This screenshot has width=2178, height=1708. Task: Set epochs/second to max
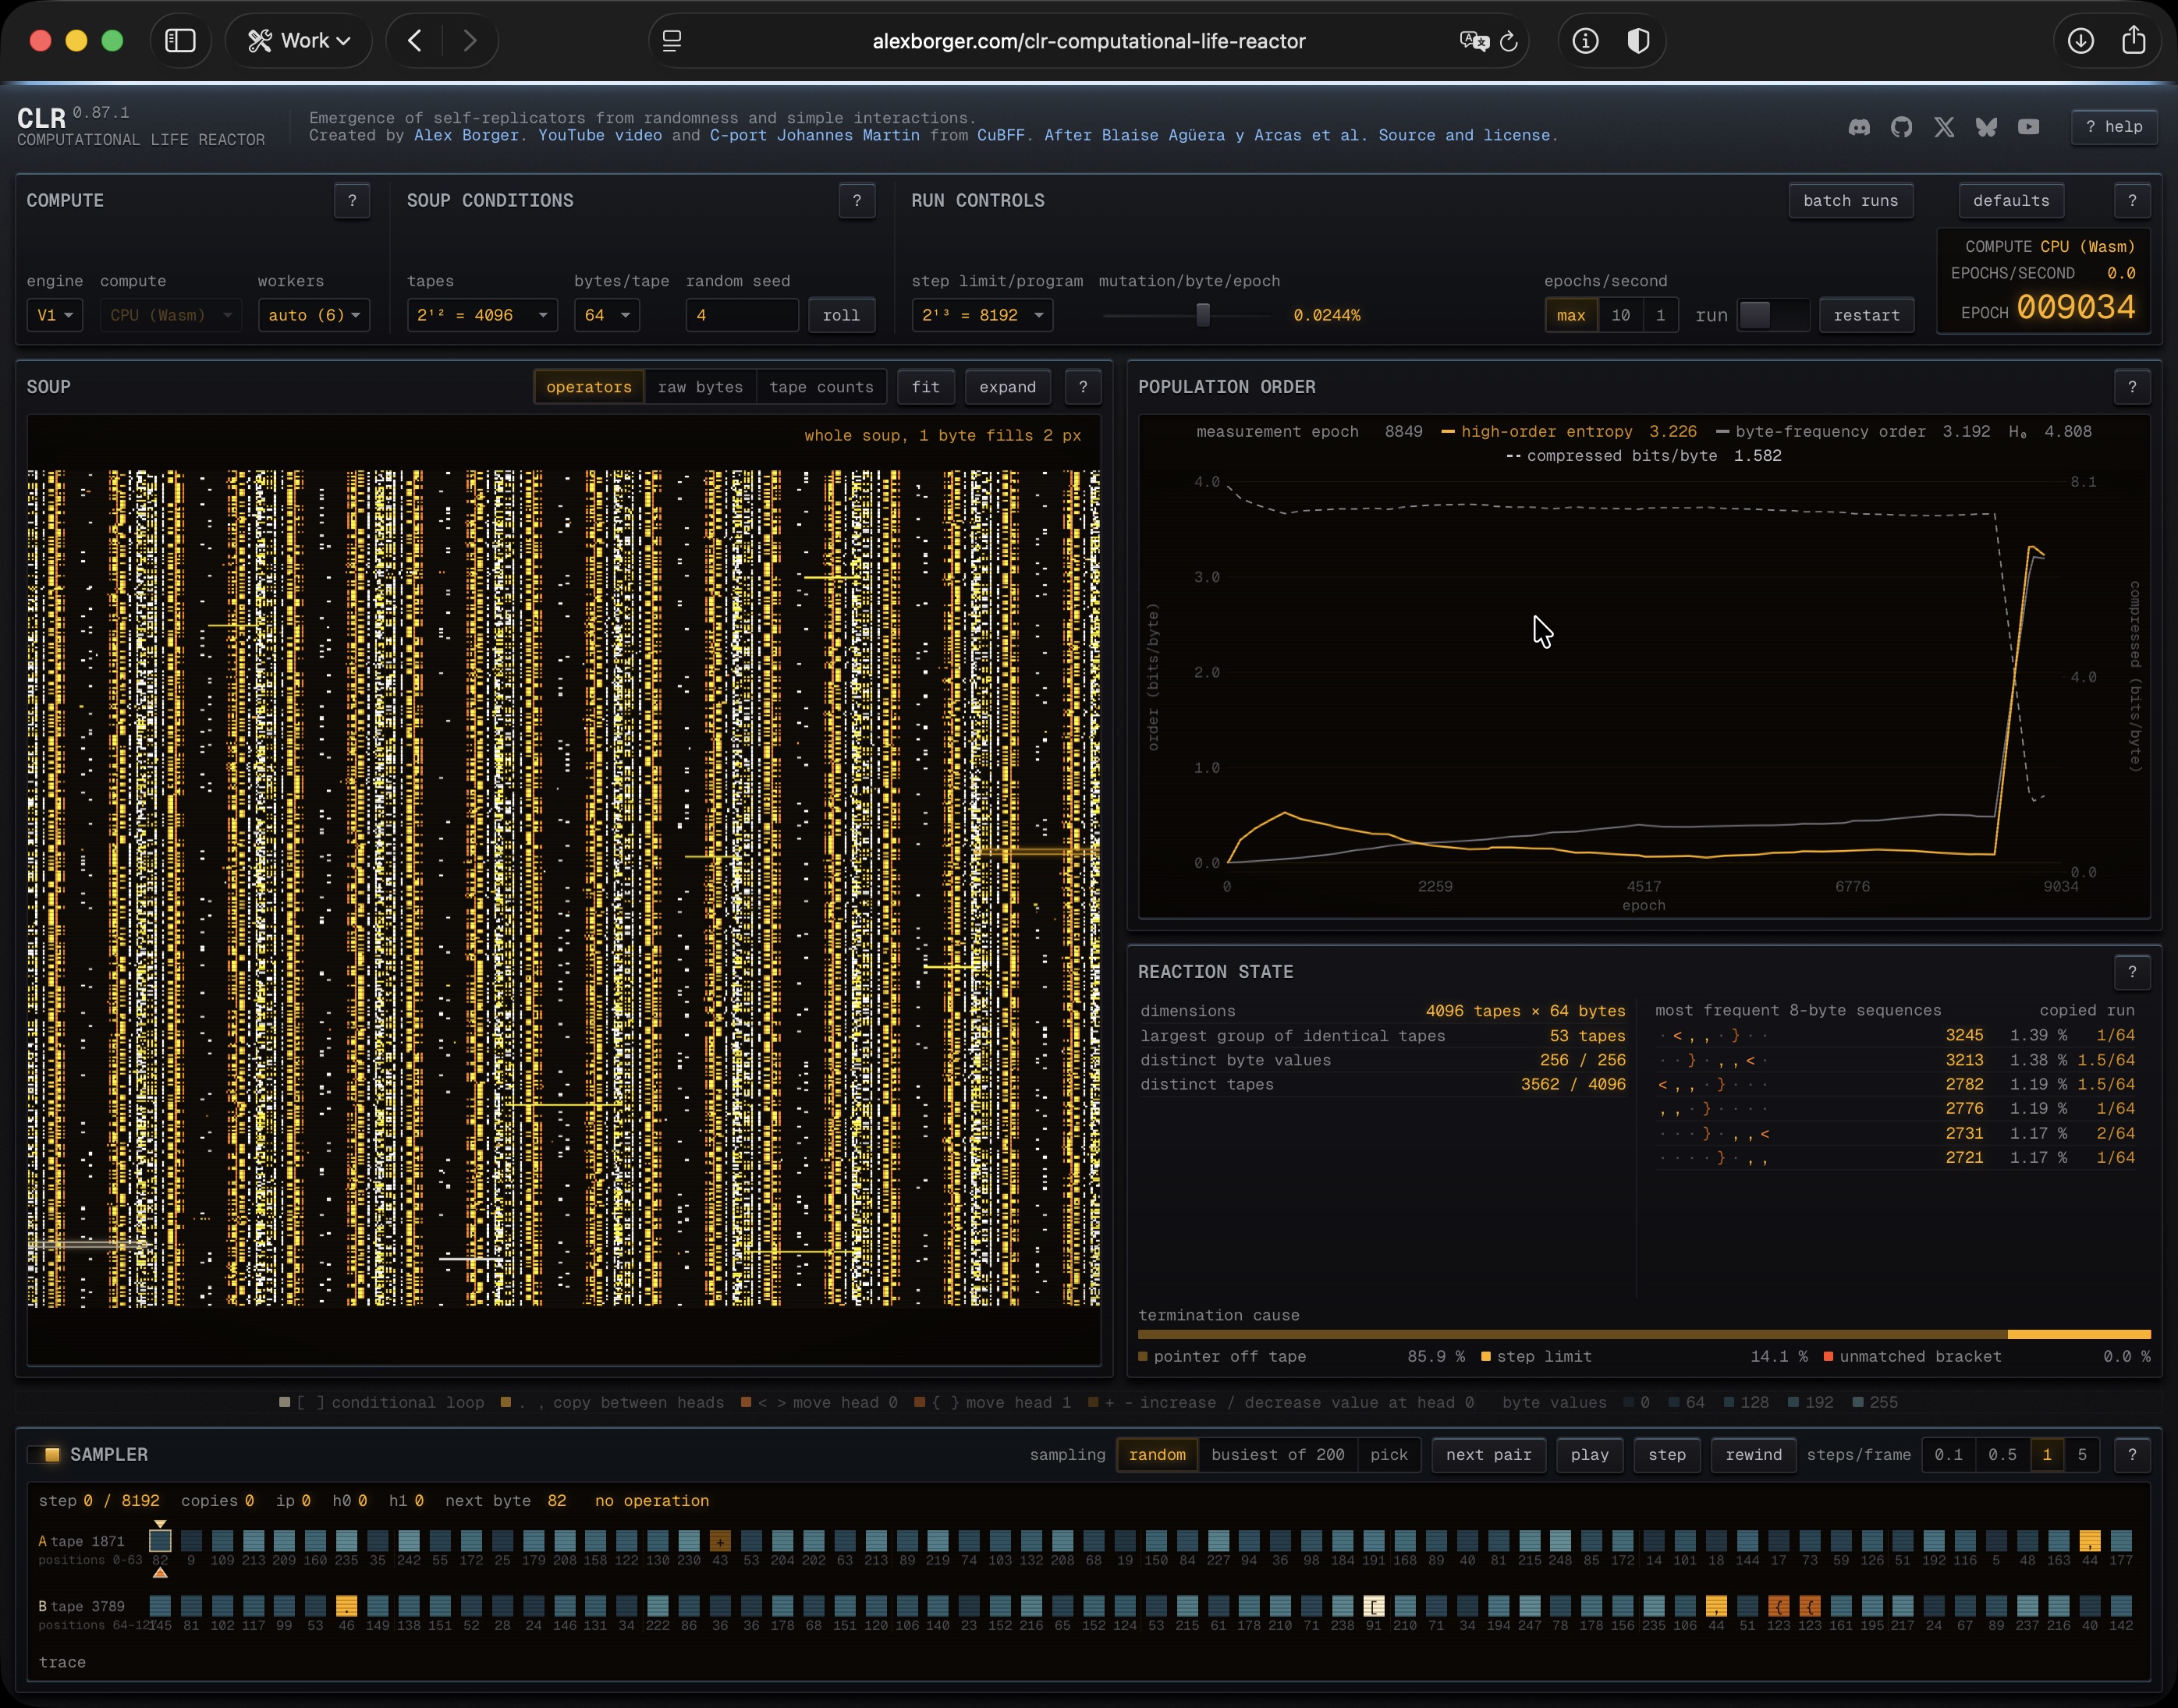[1571, 315]
